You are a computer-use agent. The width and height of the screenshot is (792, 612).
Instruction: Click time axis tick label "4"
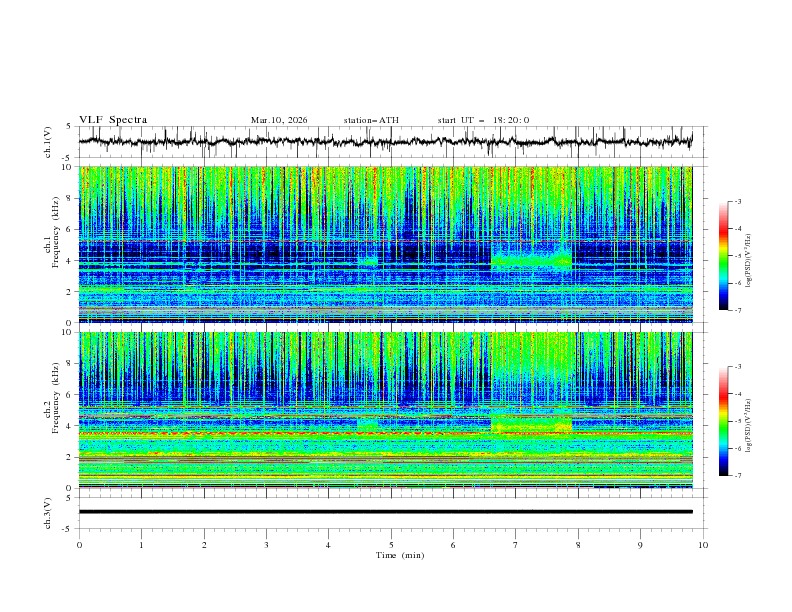click(328, 545)
